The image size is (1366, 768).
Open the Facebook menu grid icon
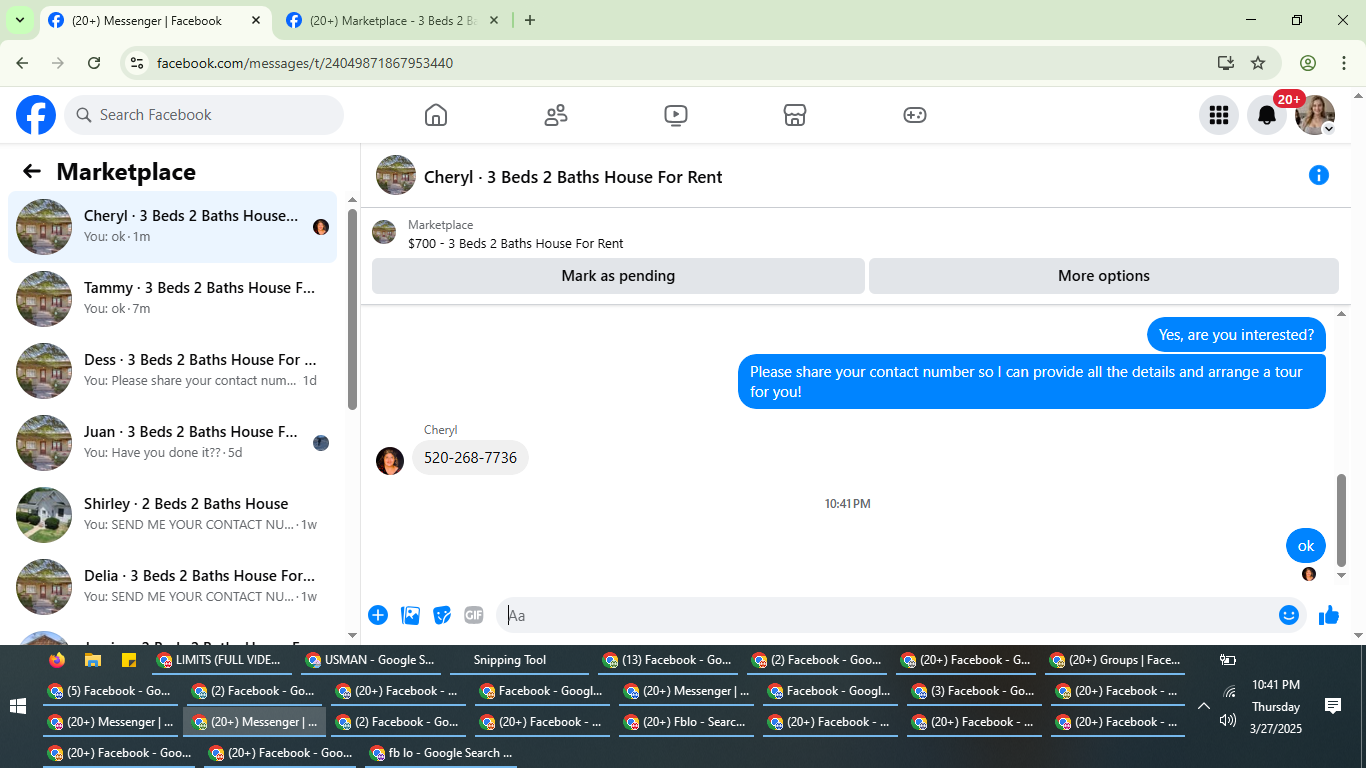(1219, 115)
